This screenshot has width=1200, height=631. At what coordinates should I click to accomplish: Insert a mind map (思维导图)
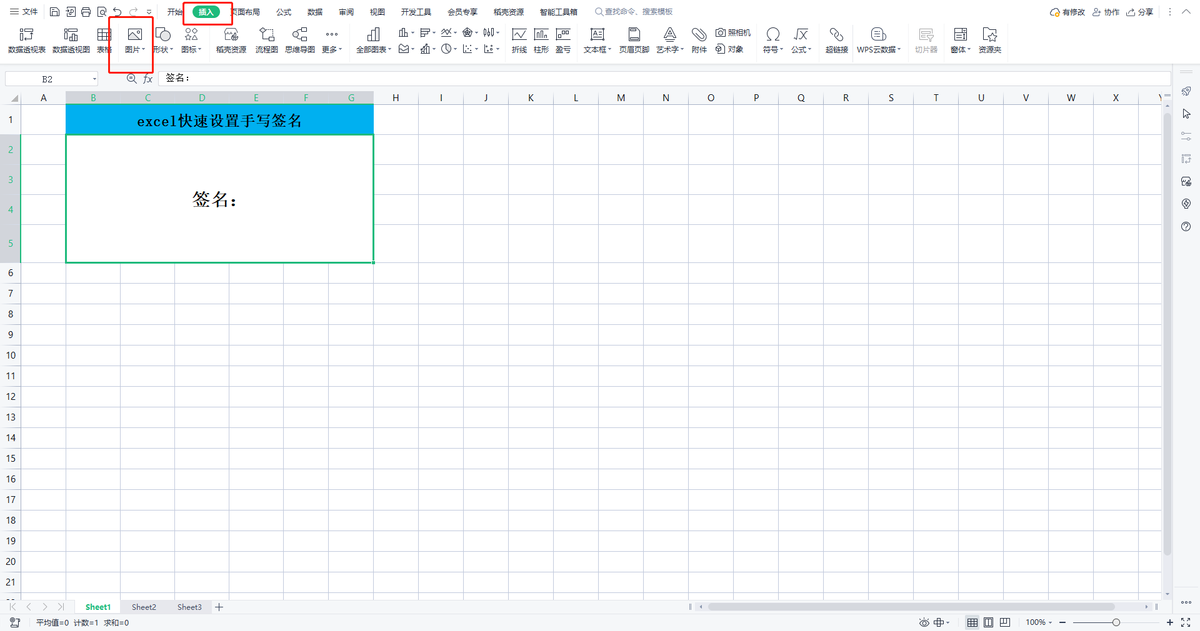[x=300, y=40]
